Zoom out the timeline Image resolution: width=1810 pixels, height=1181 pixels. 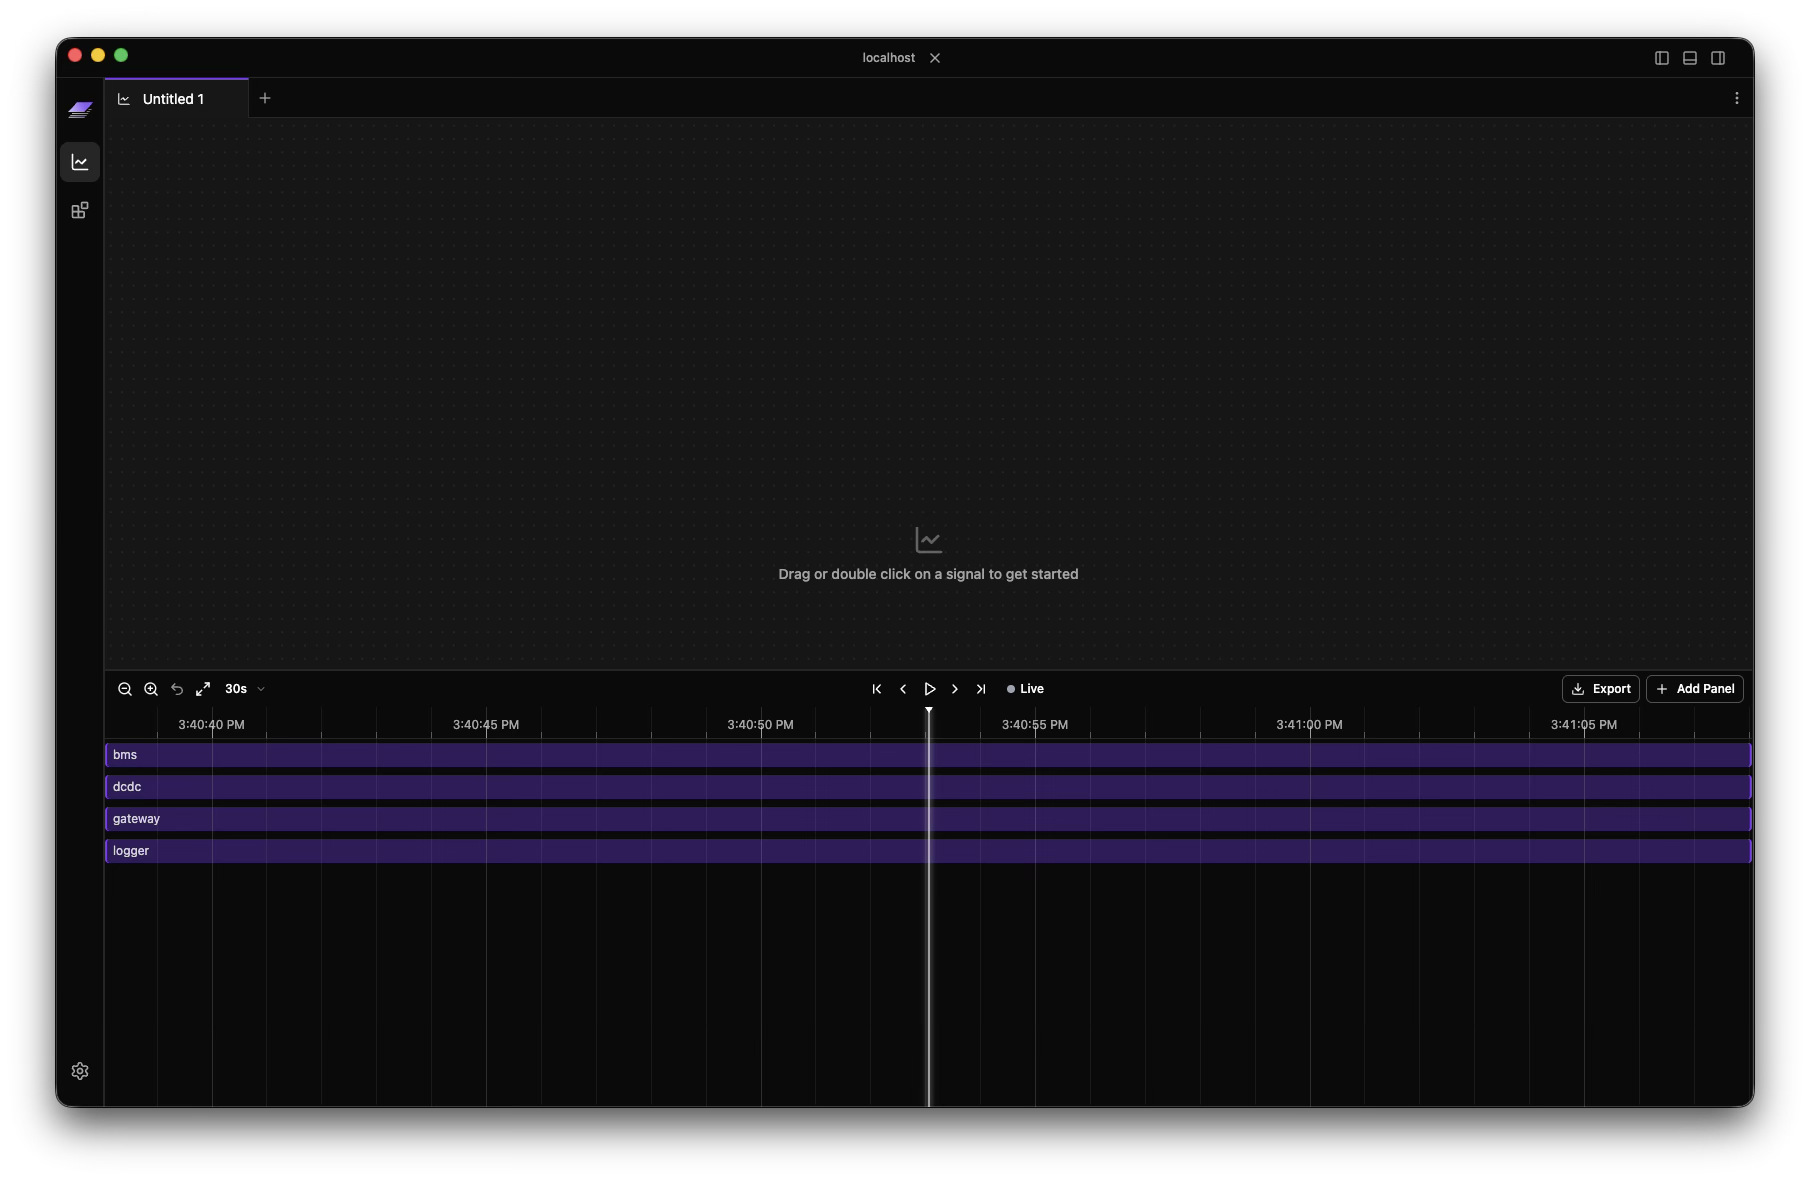pyautogui.click(x=125, y=689)
